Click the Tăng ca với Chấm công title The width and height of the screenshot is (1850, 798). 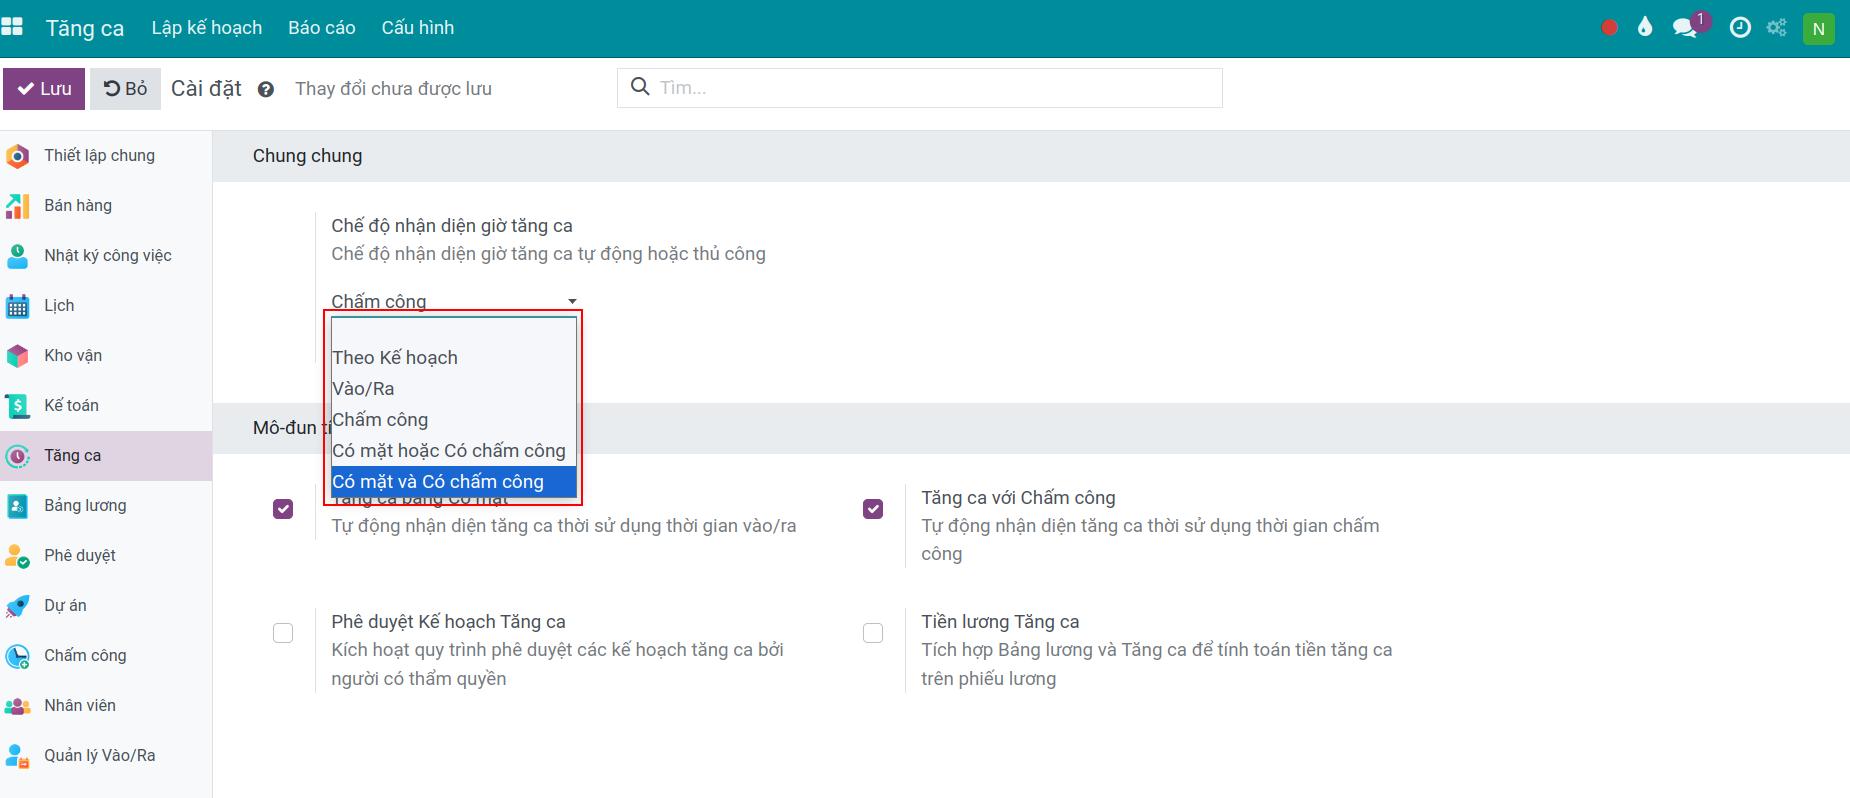click(x=1018, y=498)
